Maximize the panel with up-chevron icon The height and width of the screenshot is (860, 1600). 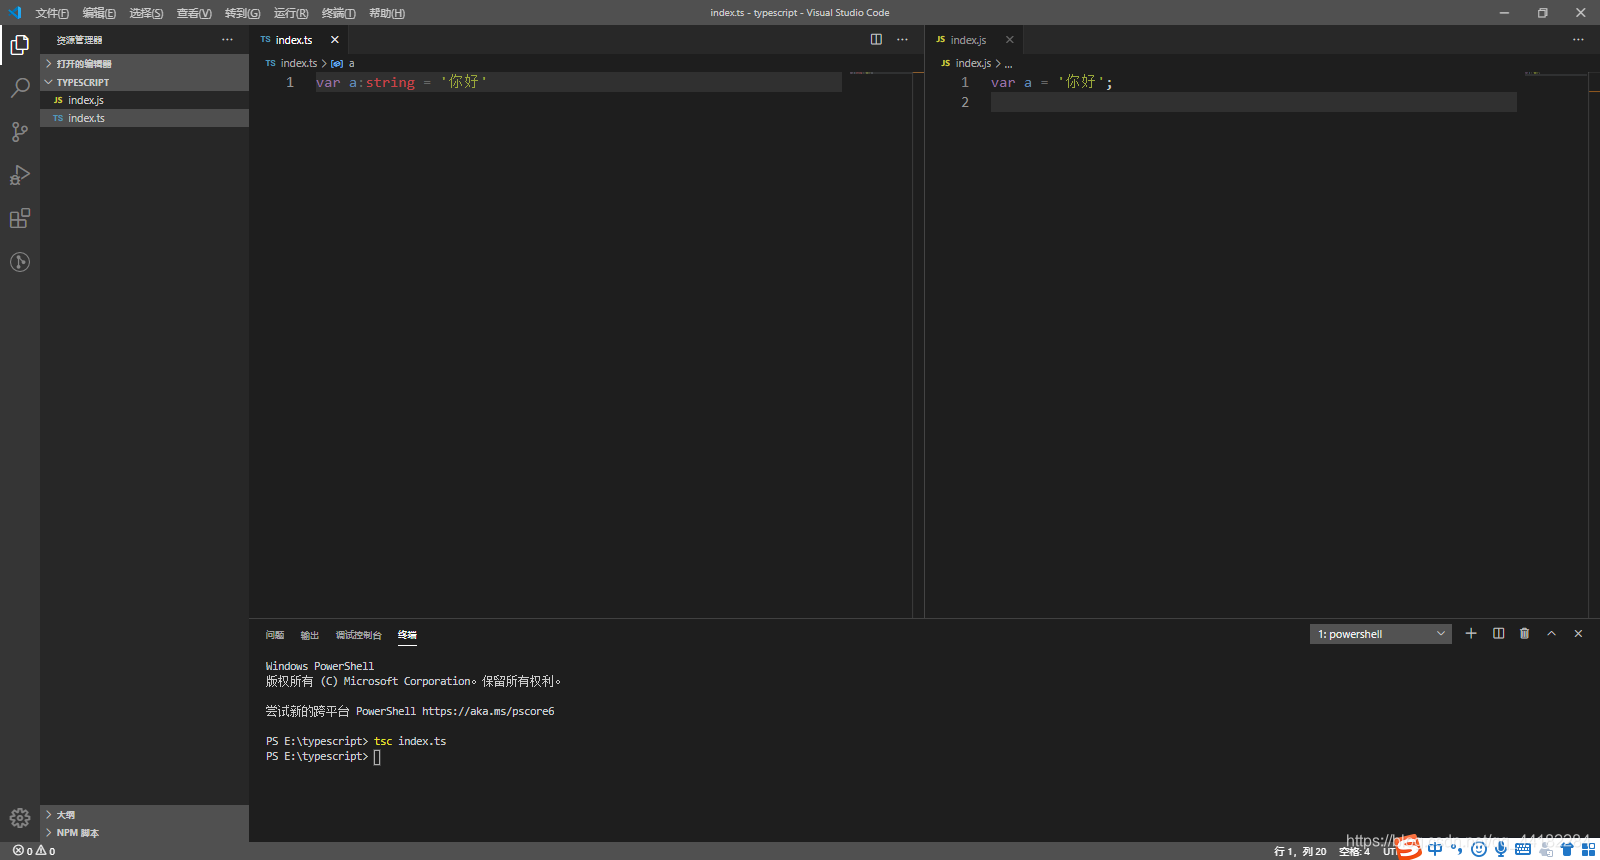click(1551, 633)
